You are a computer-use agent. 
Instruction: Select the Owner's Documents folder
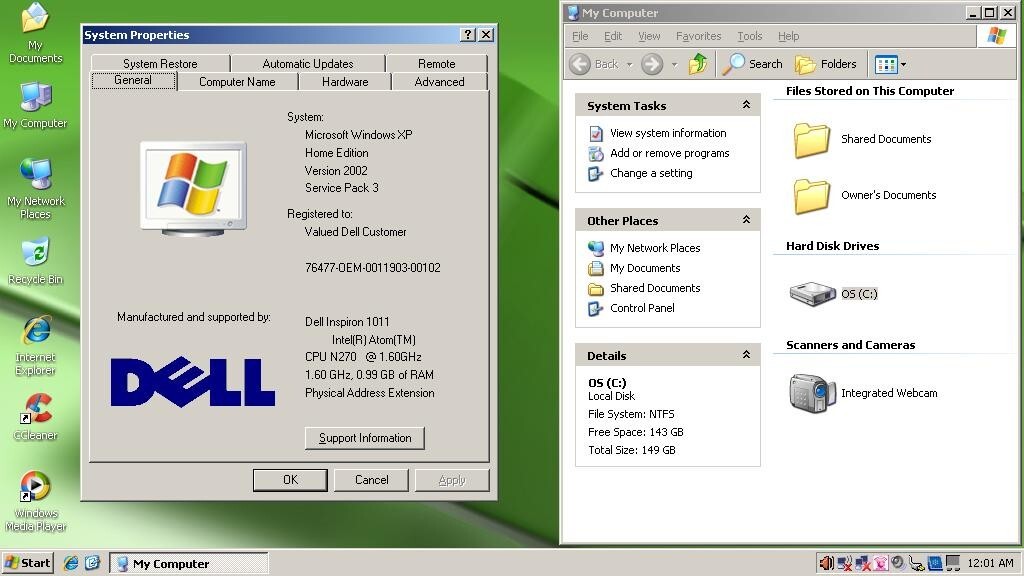pos(865,196)
